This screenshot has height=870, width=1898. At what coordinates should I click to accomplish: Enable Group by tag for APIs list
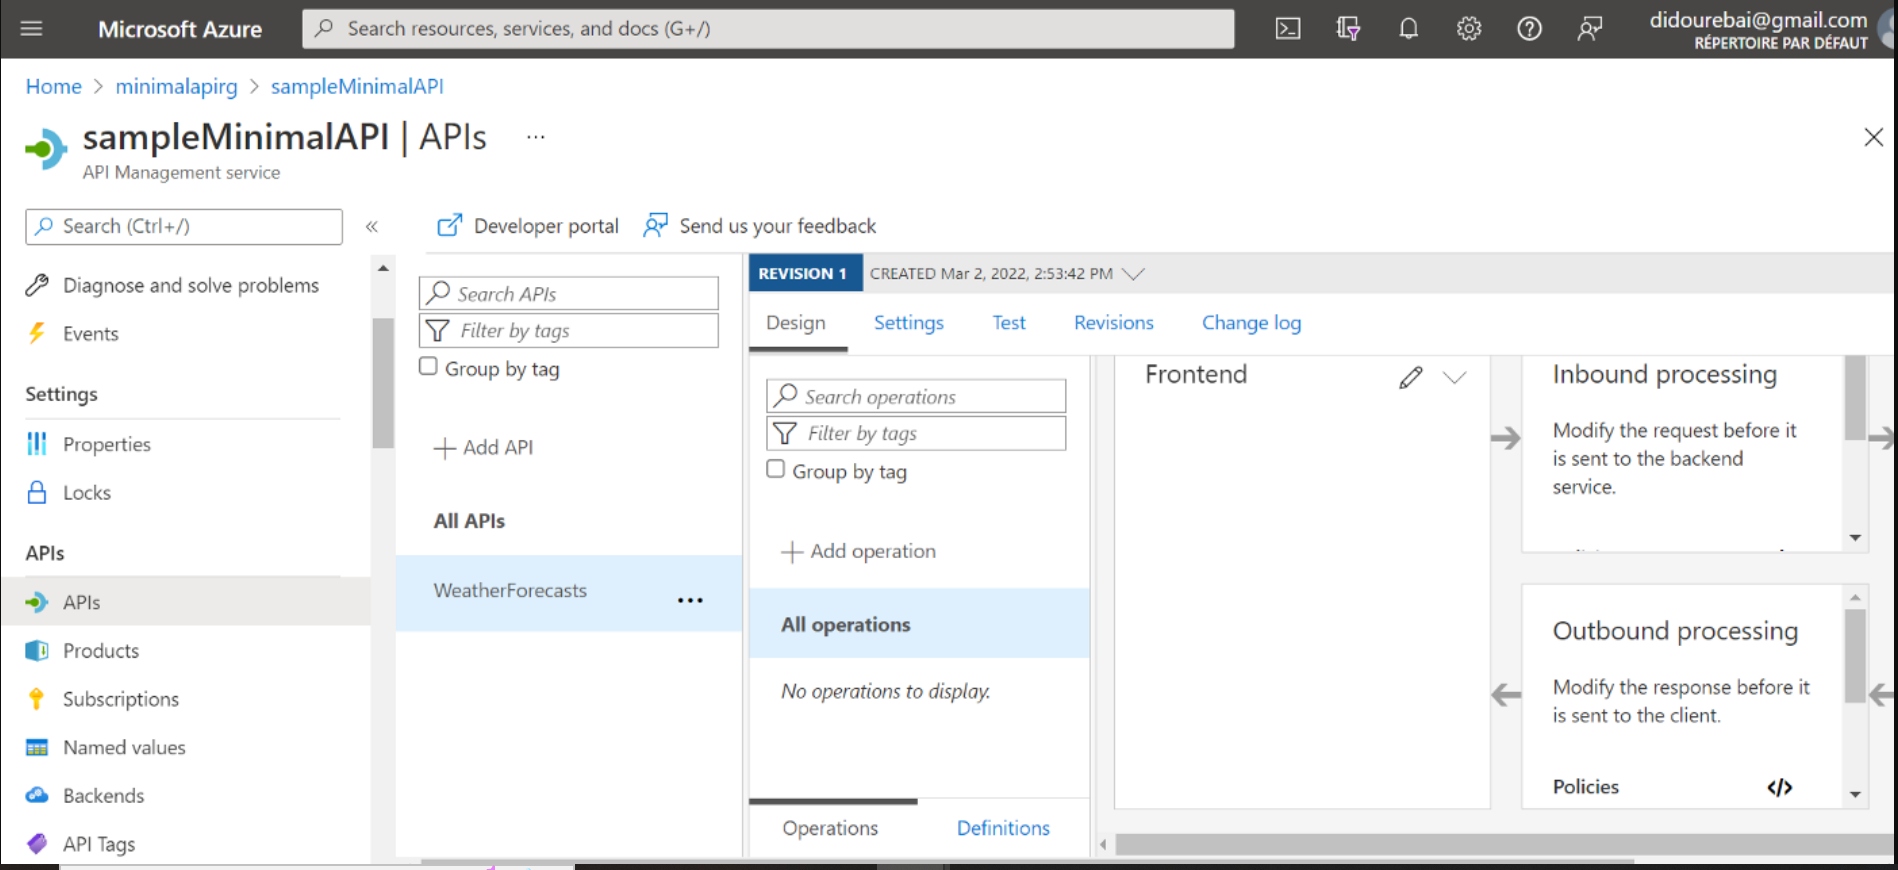click(428, 367)
